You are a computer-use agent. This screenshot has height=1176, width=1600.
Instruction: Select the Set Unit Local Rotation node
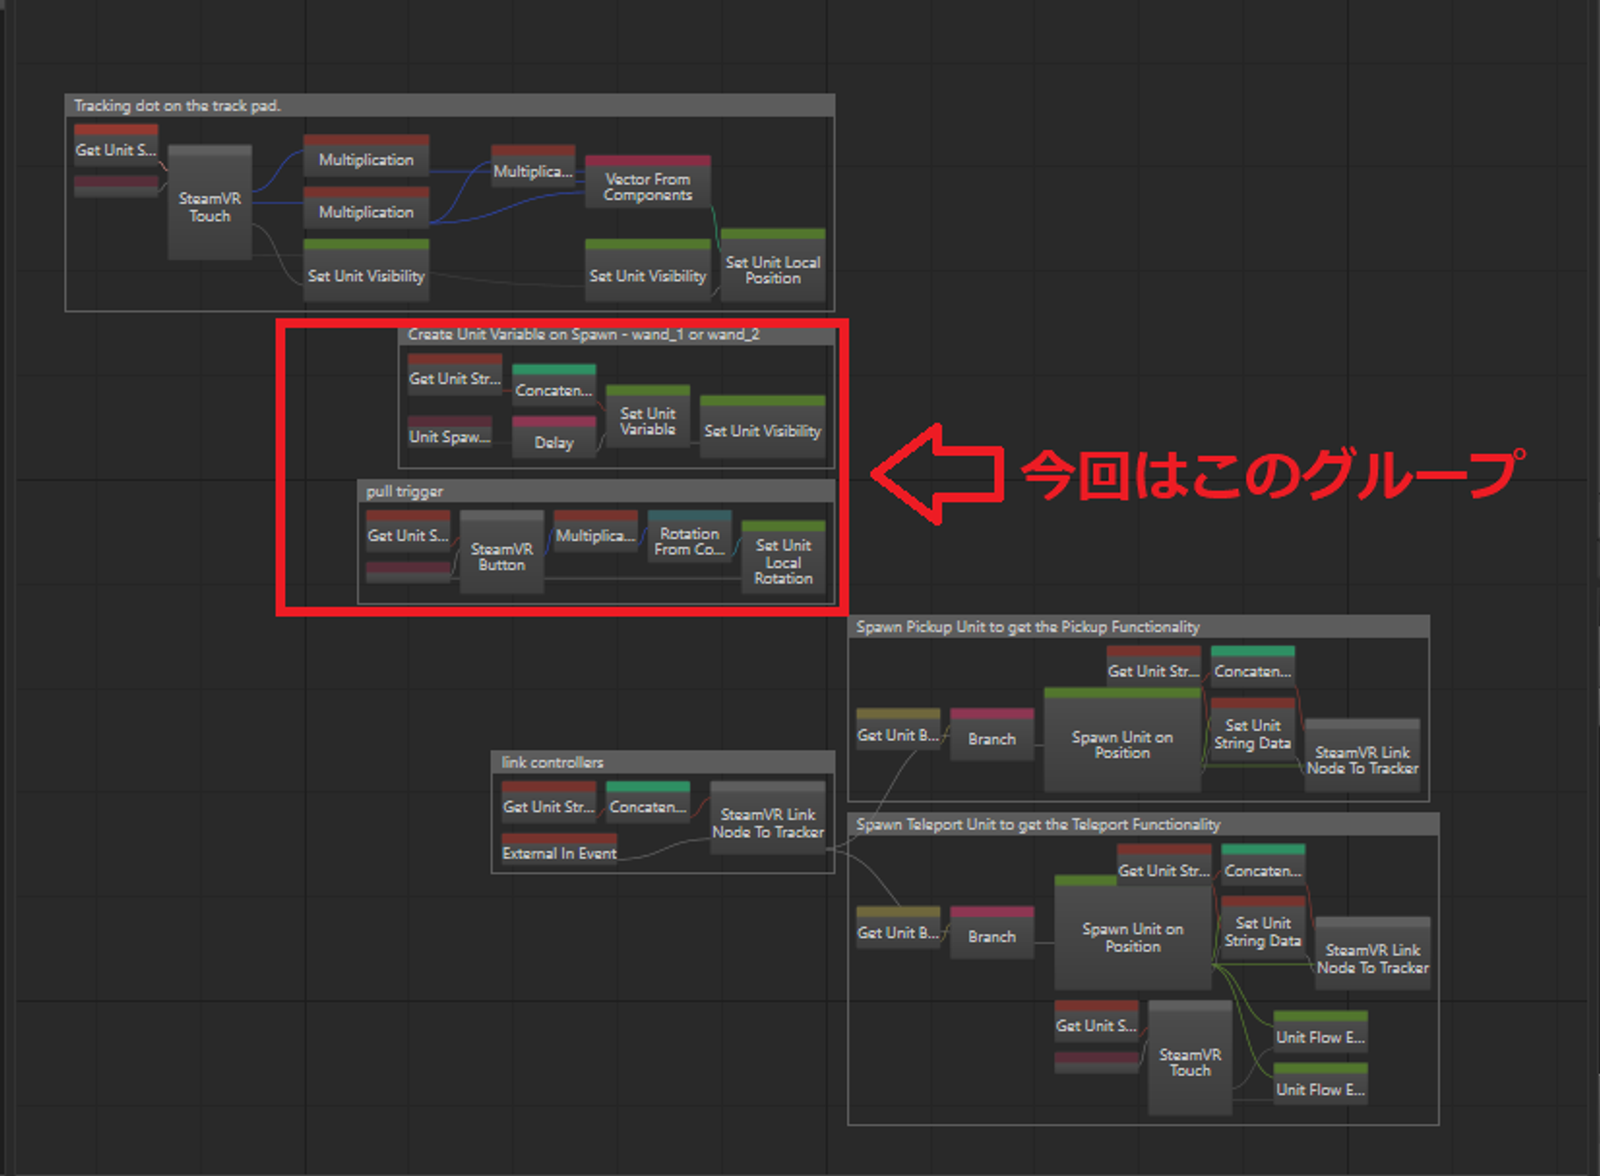(x=784, y=558)
